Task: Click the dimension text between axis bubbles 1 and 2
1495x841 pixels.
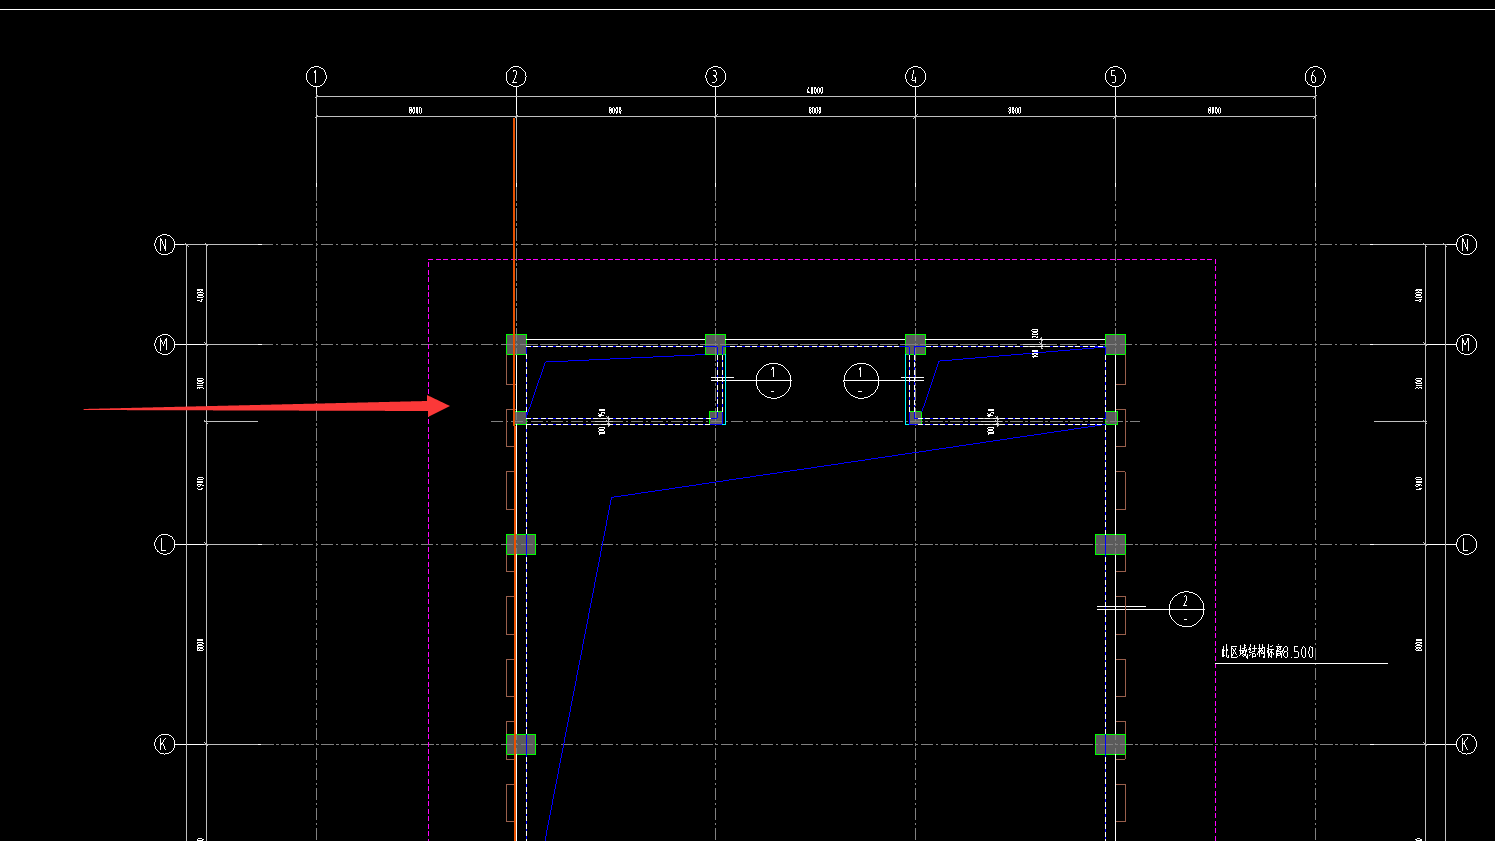Action: (415, 110)
